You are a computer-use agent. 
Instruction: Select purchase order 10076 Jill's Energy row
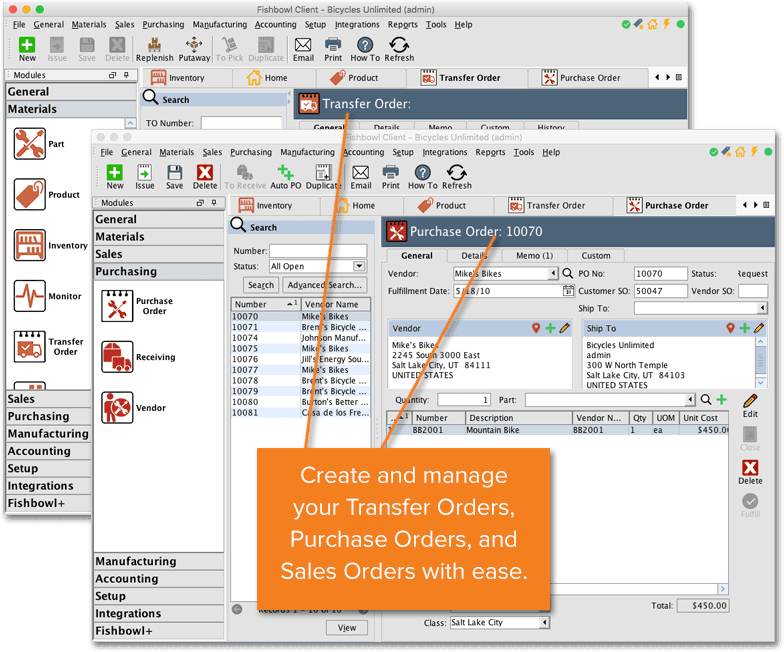click(x=300, y=359)
